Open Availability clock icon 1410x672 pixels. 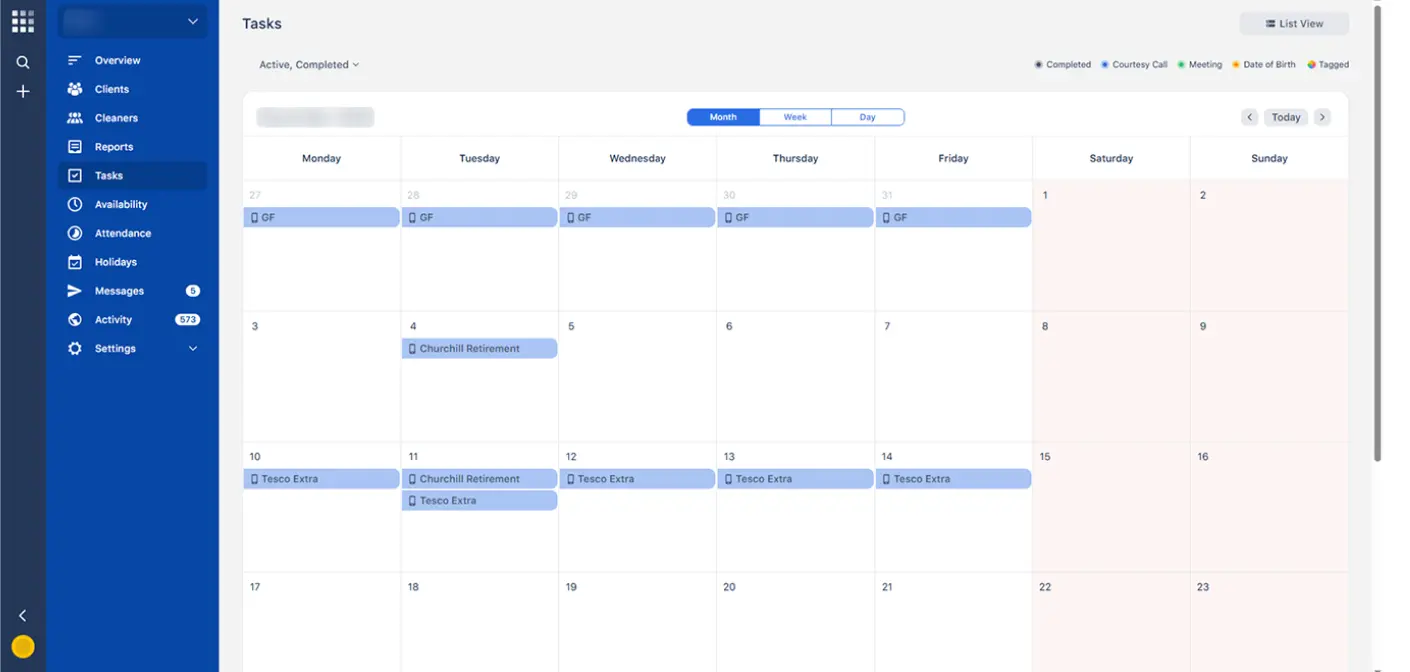[x=75, y=204]
